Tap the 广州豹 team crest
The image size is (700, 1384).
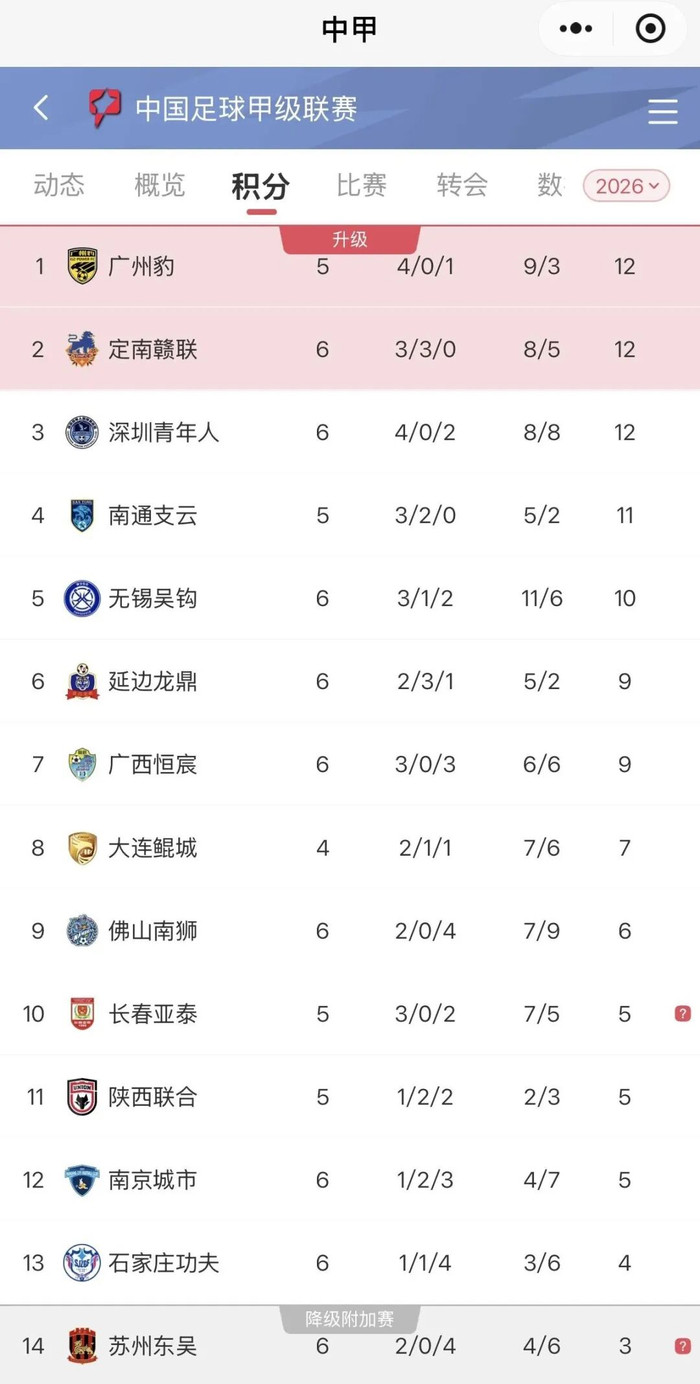coord(82,266)
